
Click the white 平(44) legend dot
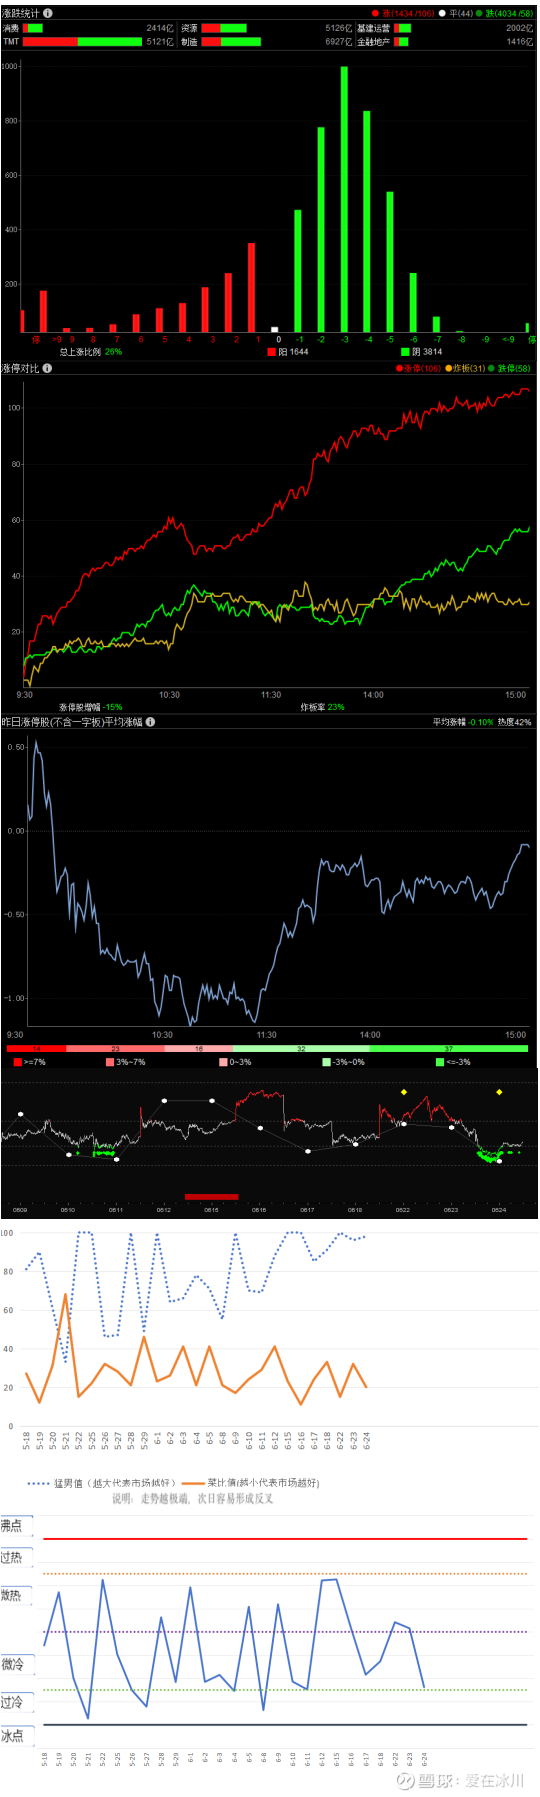tap(443, 14)
